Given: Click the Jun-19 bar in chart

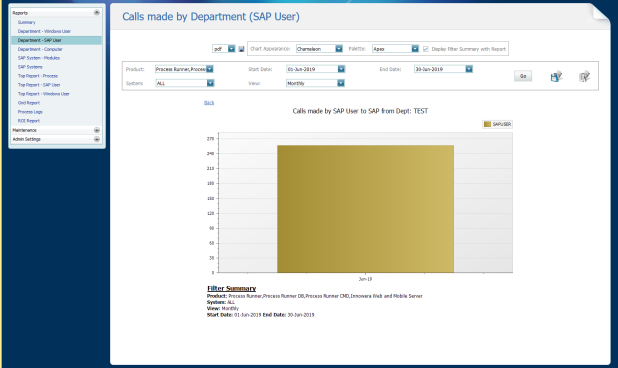Looking at the screenshot, I should [365, 209].
